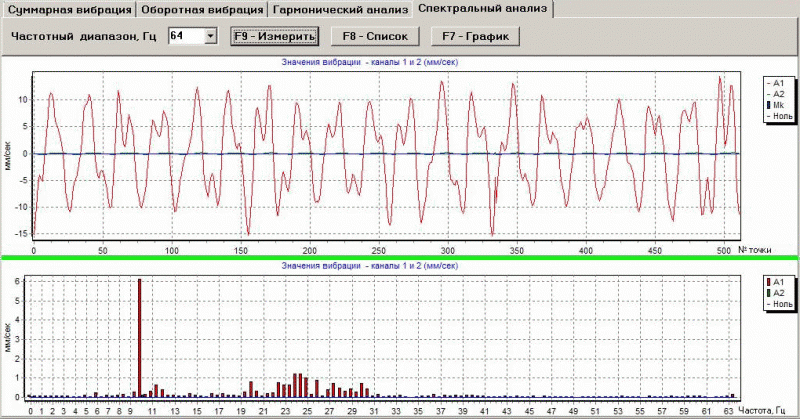
Task: Click spectrum chart title Значения вибрации
Action: pos(370,266)
